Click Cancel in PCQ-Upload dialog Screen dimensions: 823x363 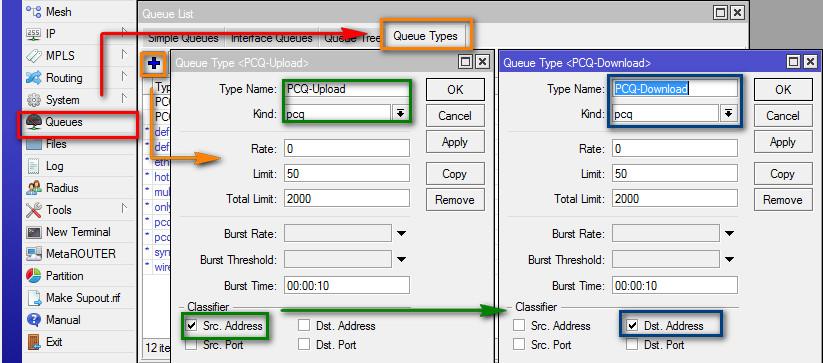click(455, 116)
